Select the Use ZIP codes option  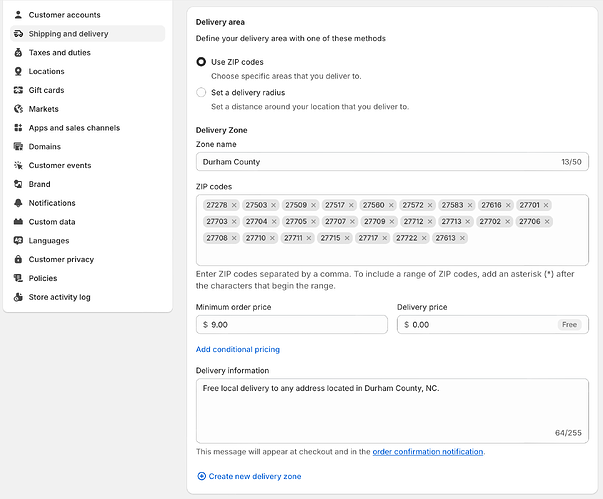point(201,62)
